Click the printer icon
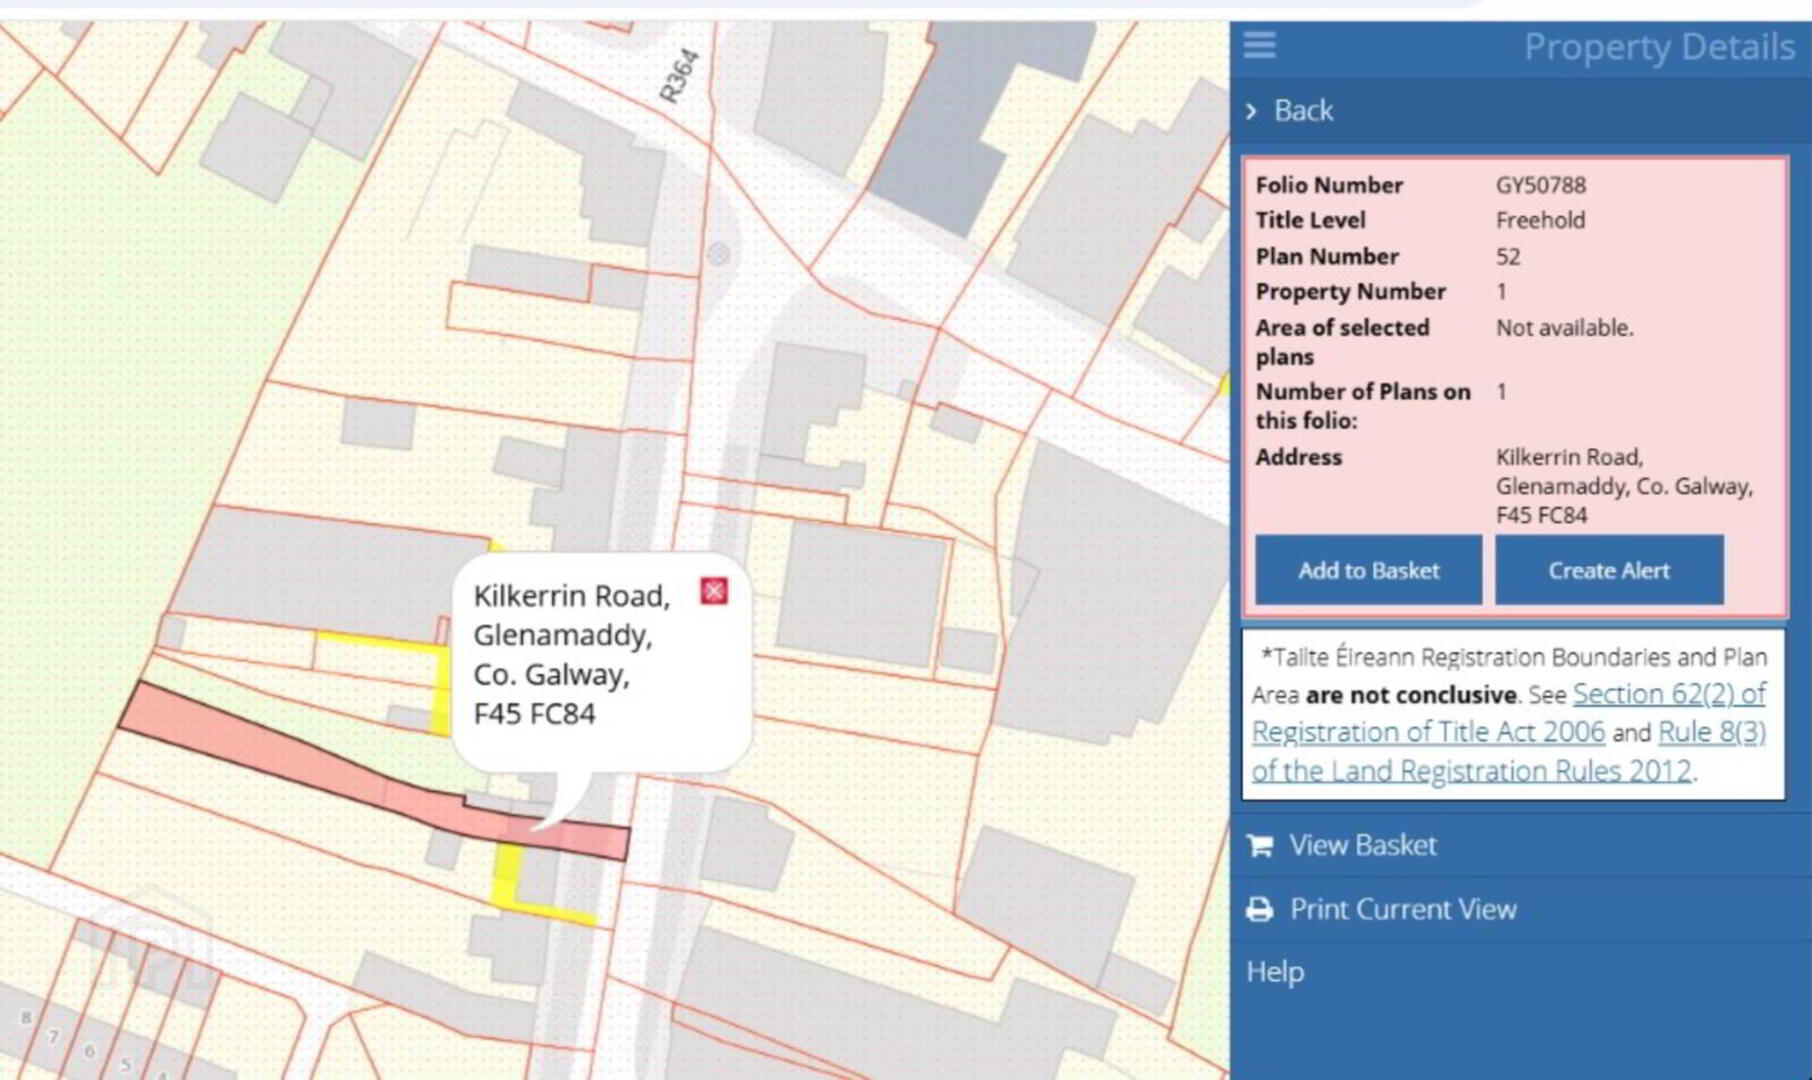Screen dimensions: 1812x1080 [x=1260, y=910]
